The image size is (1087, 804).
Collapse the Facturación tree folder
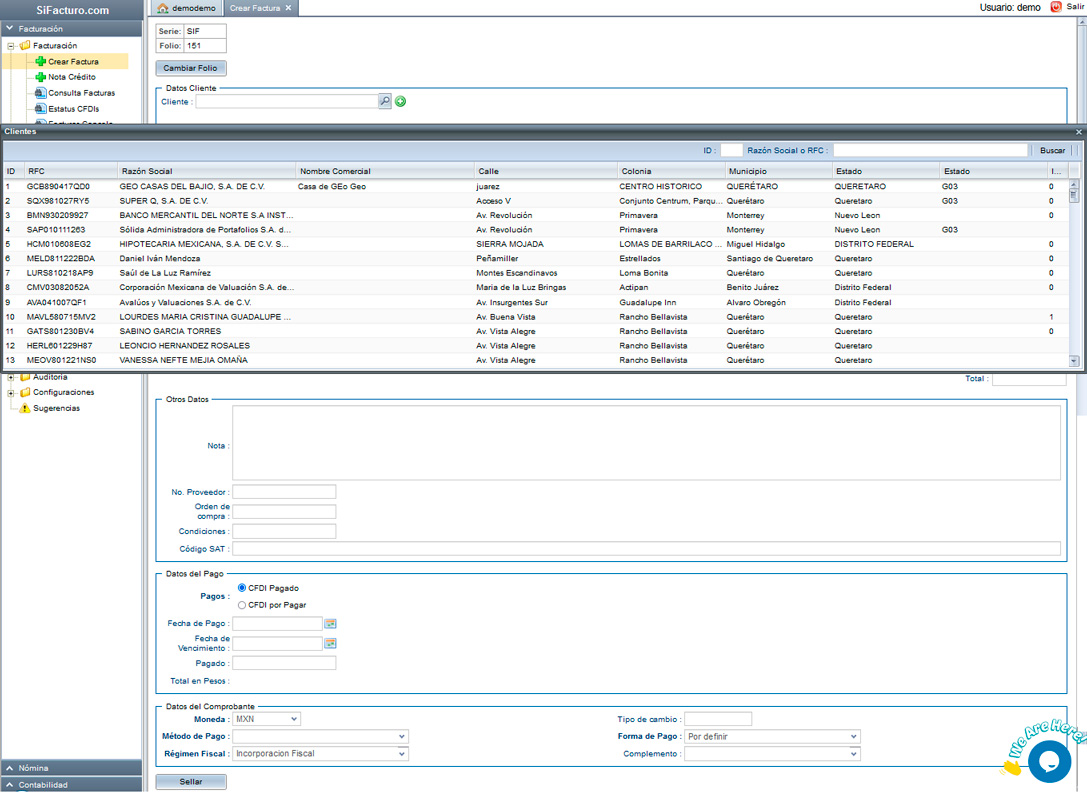(x=11, y=46)
